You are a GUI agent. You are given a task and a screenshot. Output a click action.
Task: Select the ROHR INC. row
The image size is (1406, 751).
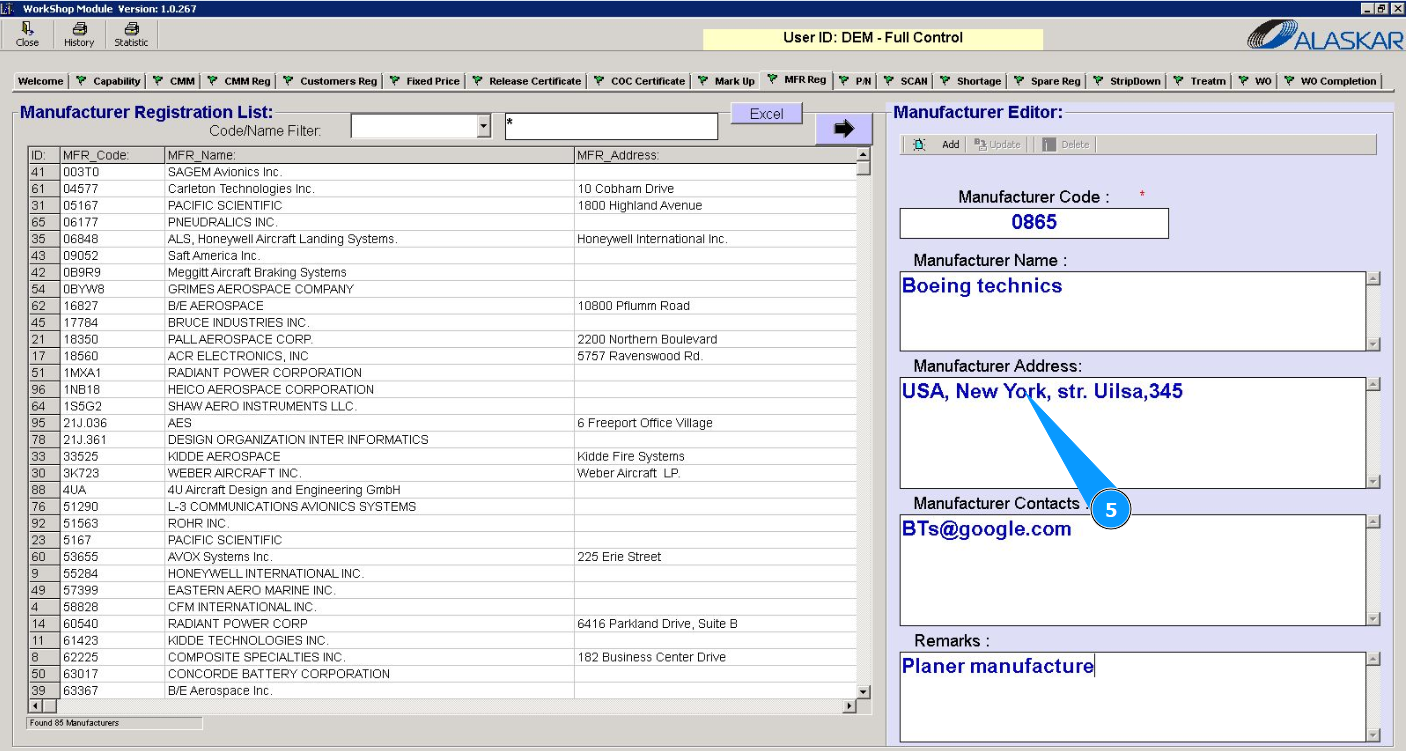(442, 523)
